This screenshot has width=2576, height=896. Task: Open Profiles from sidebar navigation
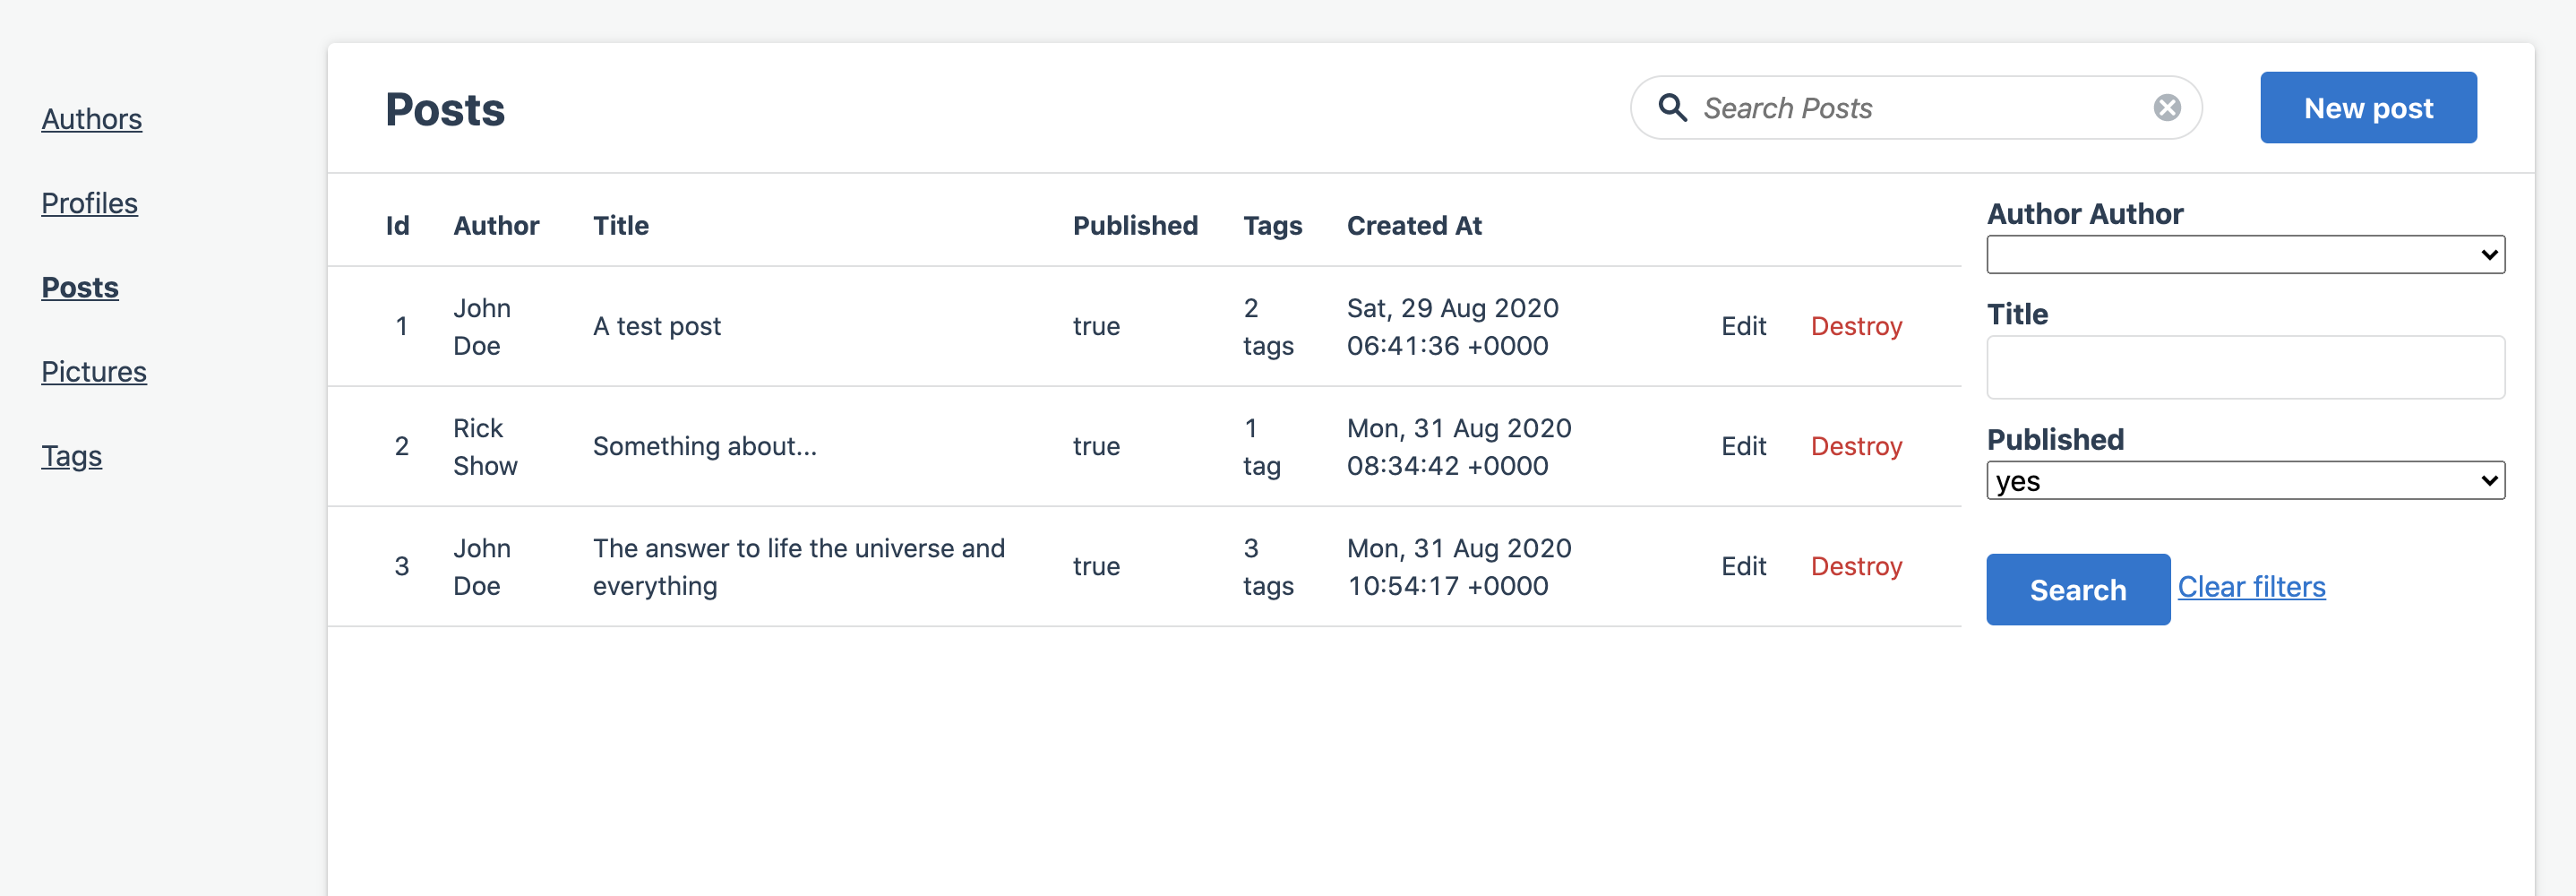tap(89, 203)
